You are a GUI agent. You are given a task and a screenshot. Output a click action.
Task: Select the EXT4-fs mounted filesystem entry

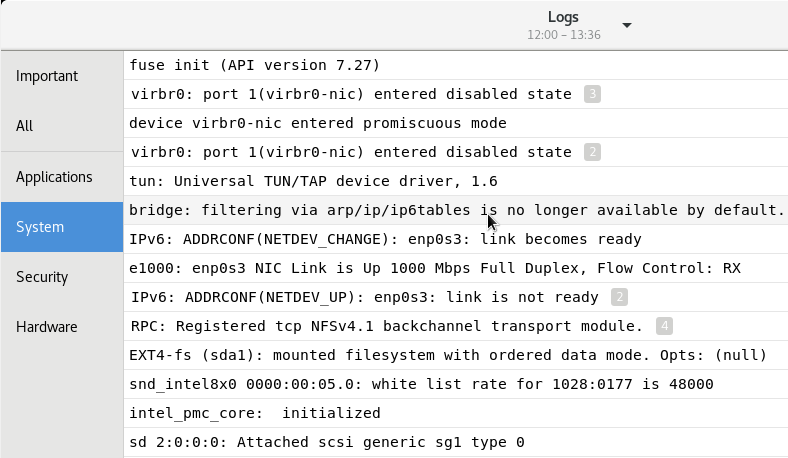pos(456,355)
